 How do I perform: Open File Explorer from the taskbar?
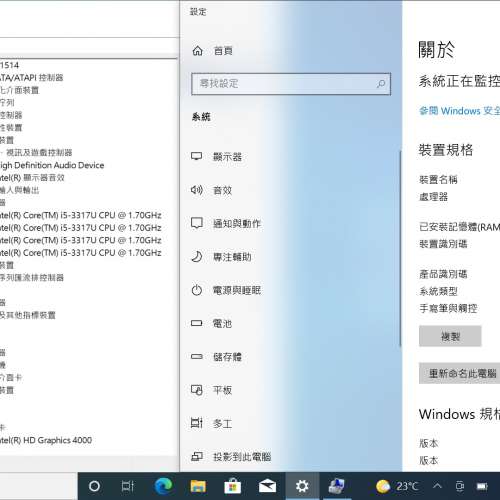tap(198, 486)
